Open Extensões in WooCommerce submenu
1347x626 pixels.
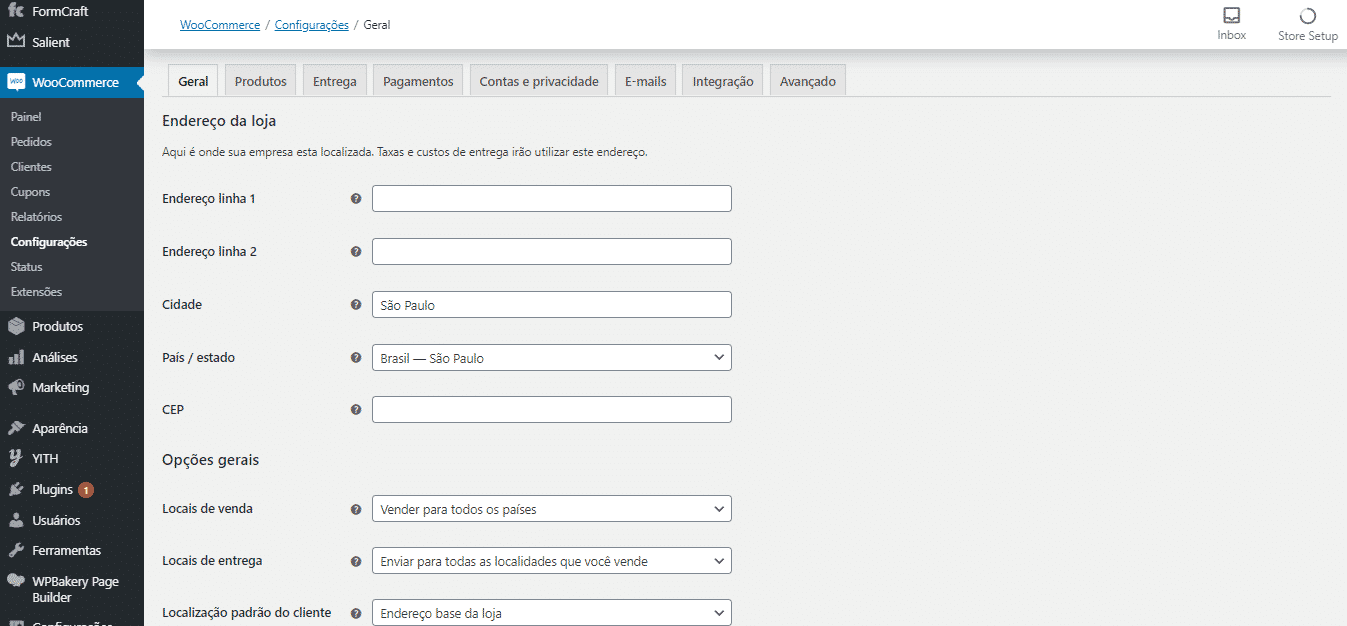36,292
